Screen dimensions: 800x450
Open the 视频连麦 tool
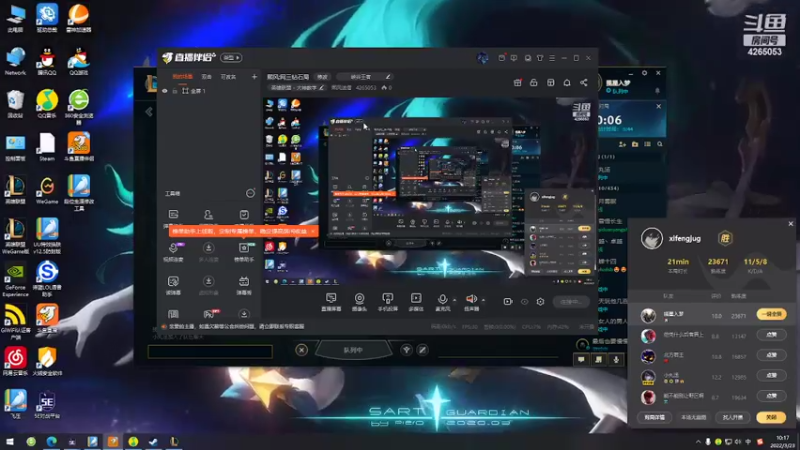coord(173,252)
